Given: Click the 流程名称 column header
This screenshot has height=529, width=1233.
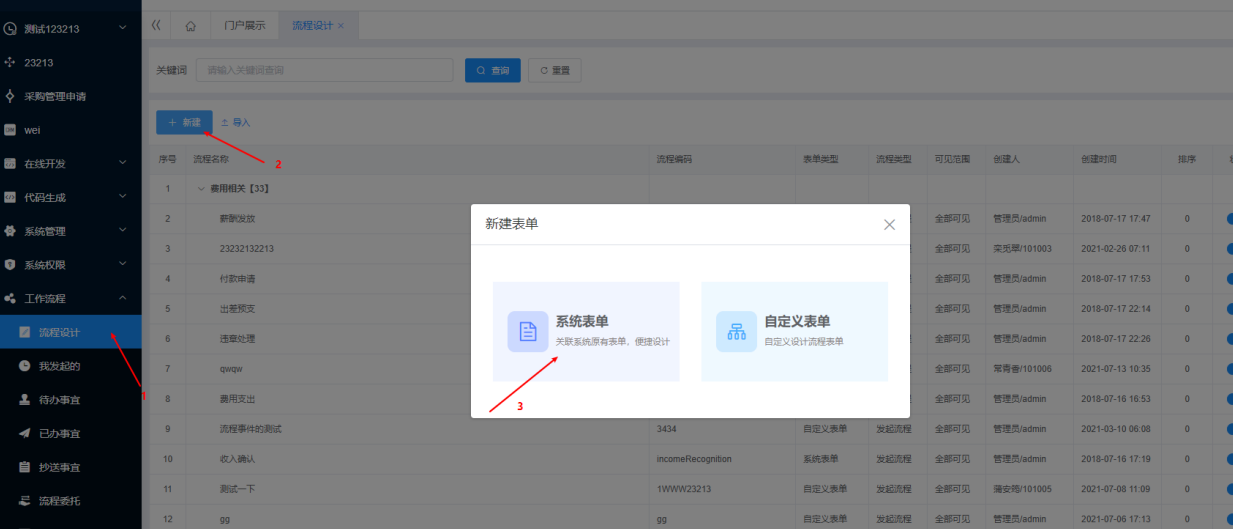Looking at the screenshot, I should click(x=211, y=159).
